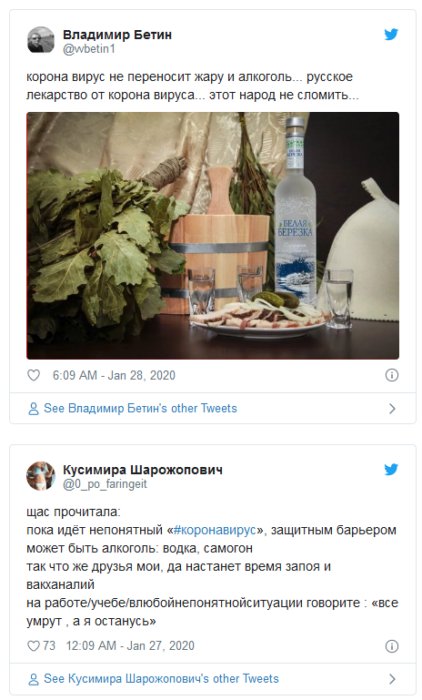Like the tweet showing 73 likes

coord(34,646)
